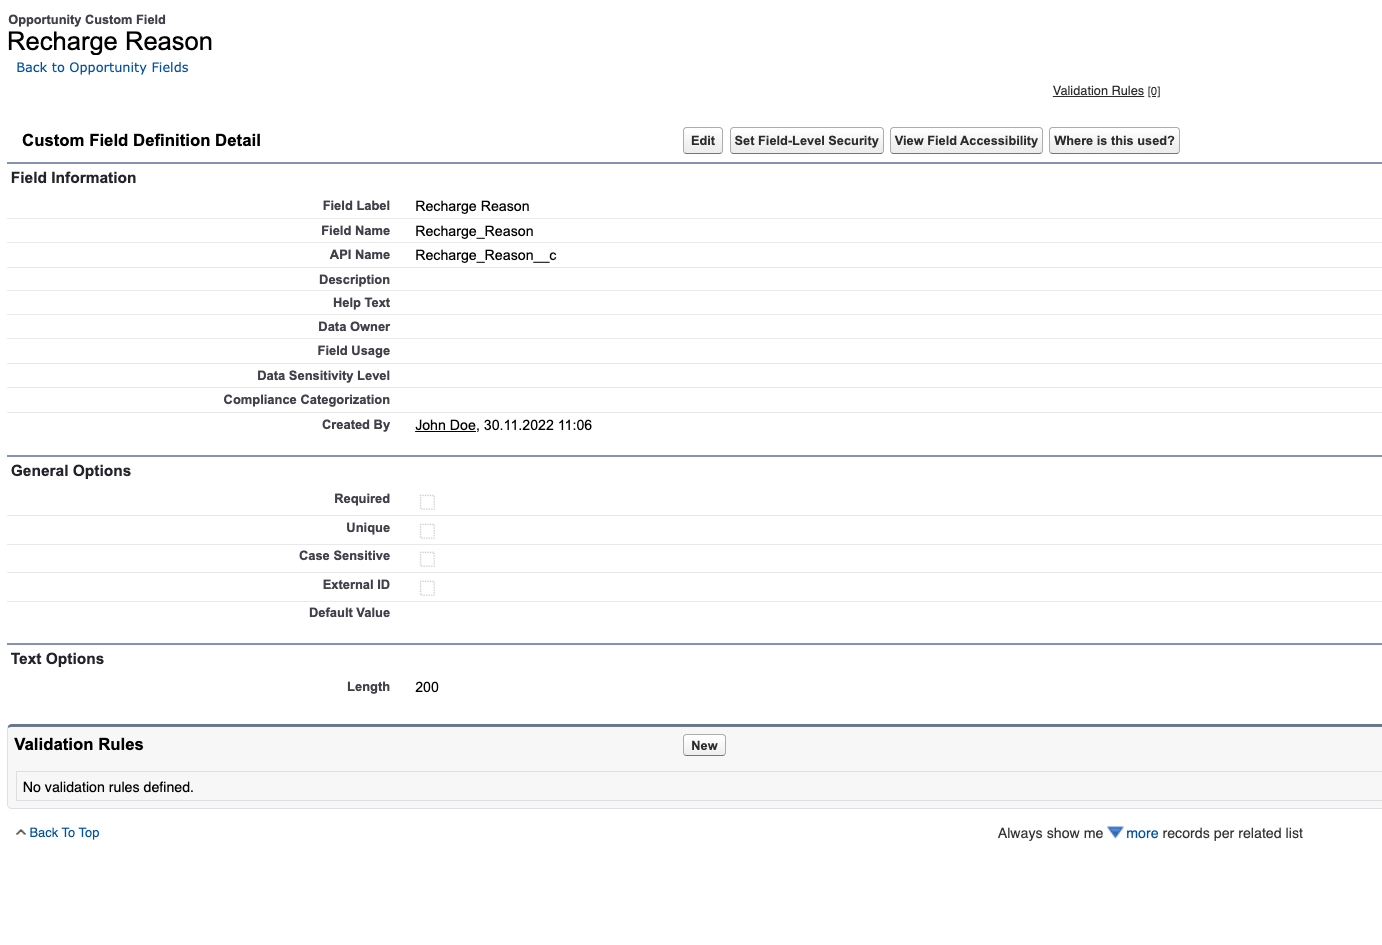Click the Field Label value Recharge Reason
1382x945 pixels.
[x=472, y=206]
